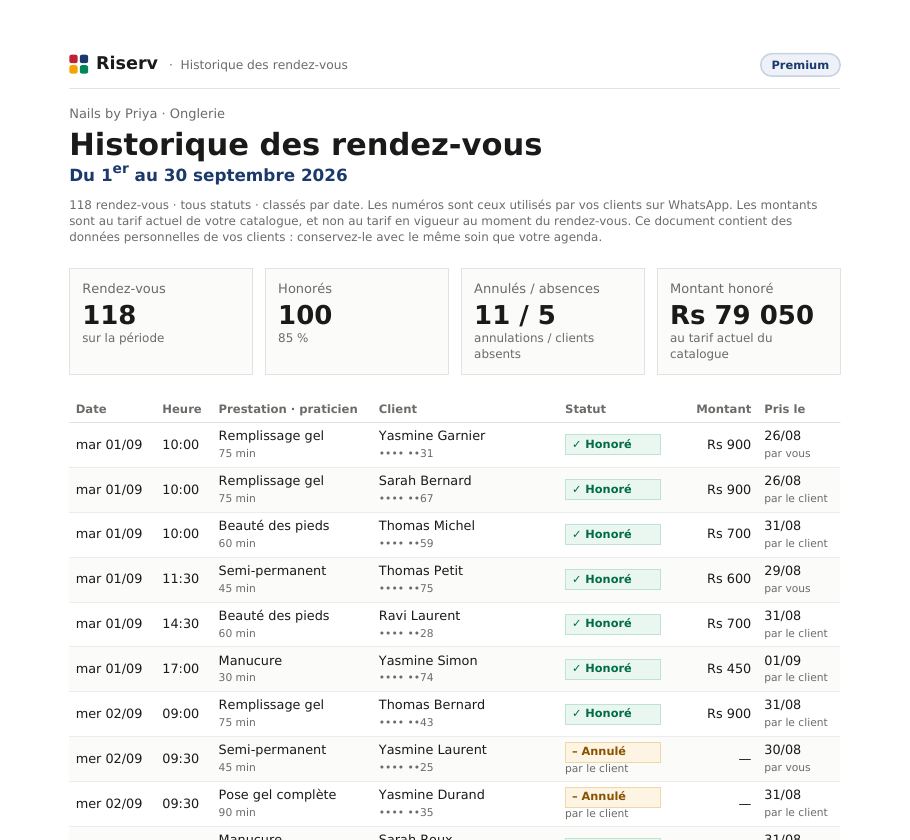The image size is (910, 840).
Task: Click the 'Du 1er au 30 septembre 2026' subtitle
Action: pyautogui.click(x=208, y=174)
